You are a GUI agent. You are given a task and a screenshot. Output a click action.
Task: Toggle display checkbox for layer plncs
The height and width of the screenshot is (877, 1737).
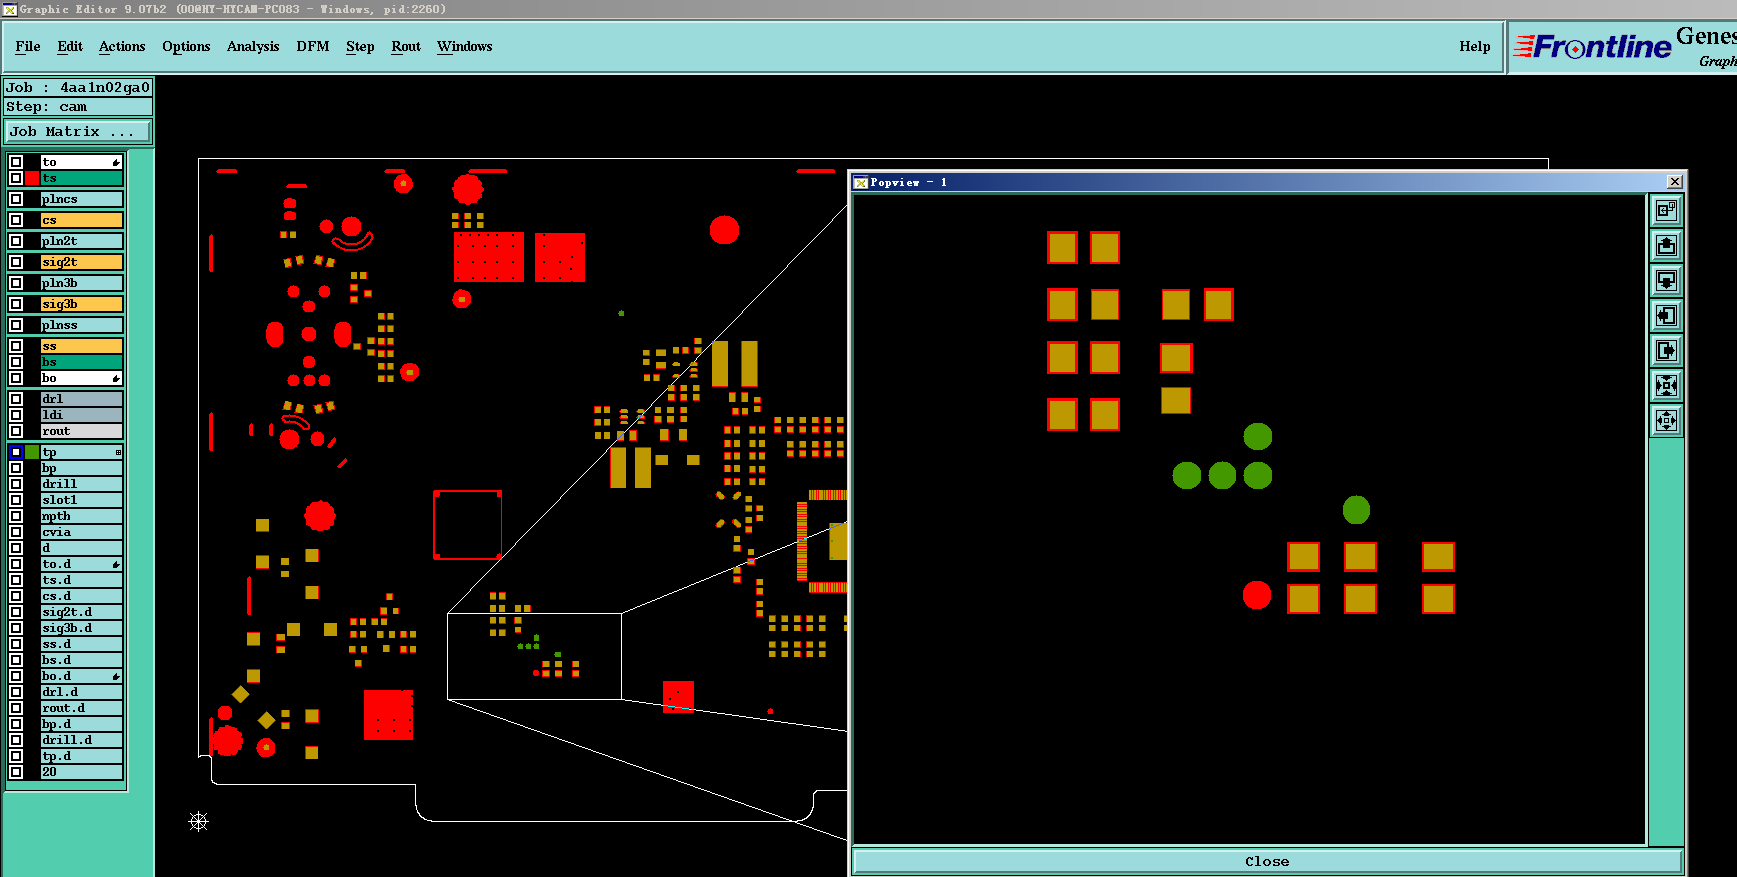coord(16,199)
